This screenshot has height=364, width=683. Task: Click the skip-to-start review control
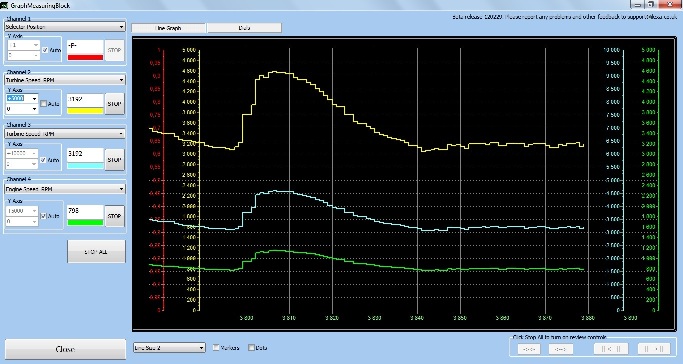point(611,349)
